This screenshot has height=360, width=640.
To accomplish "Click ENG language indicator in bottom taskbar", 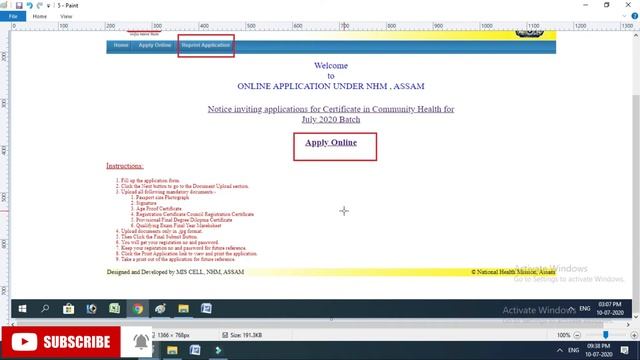I will coord(573,350).
